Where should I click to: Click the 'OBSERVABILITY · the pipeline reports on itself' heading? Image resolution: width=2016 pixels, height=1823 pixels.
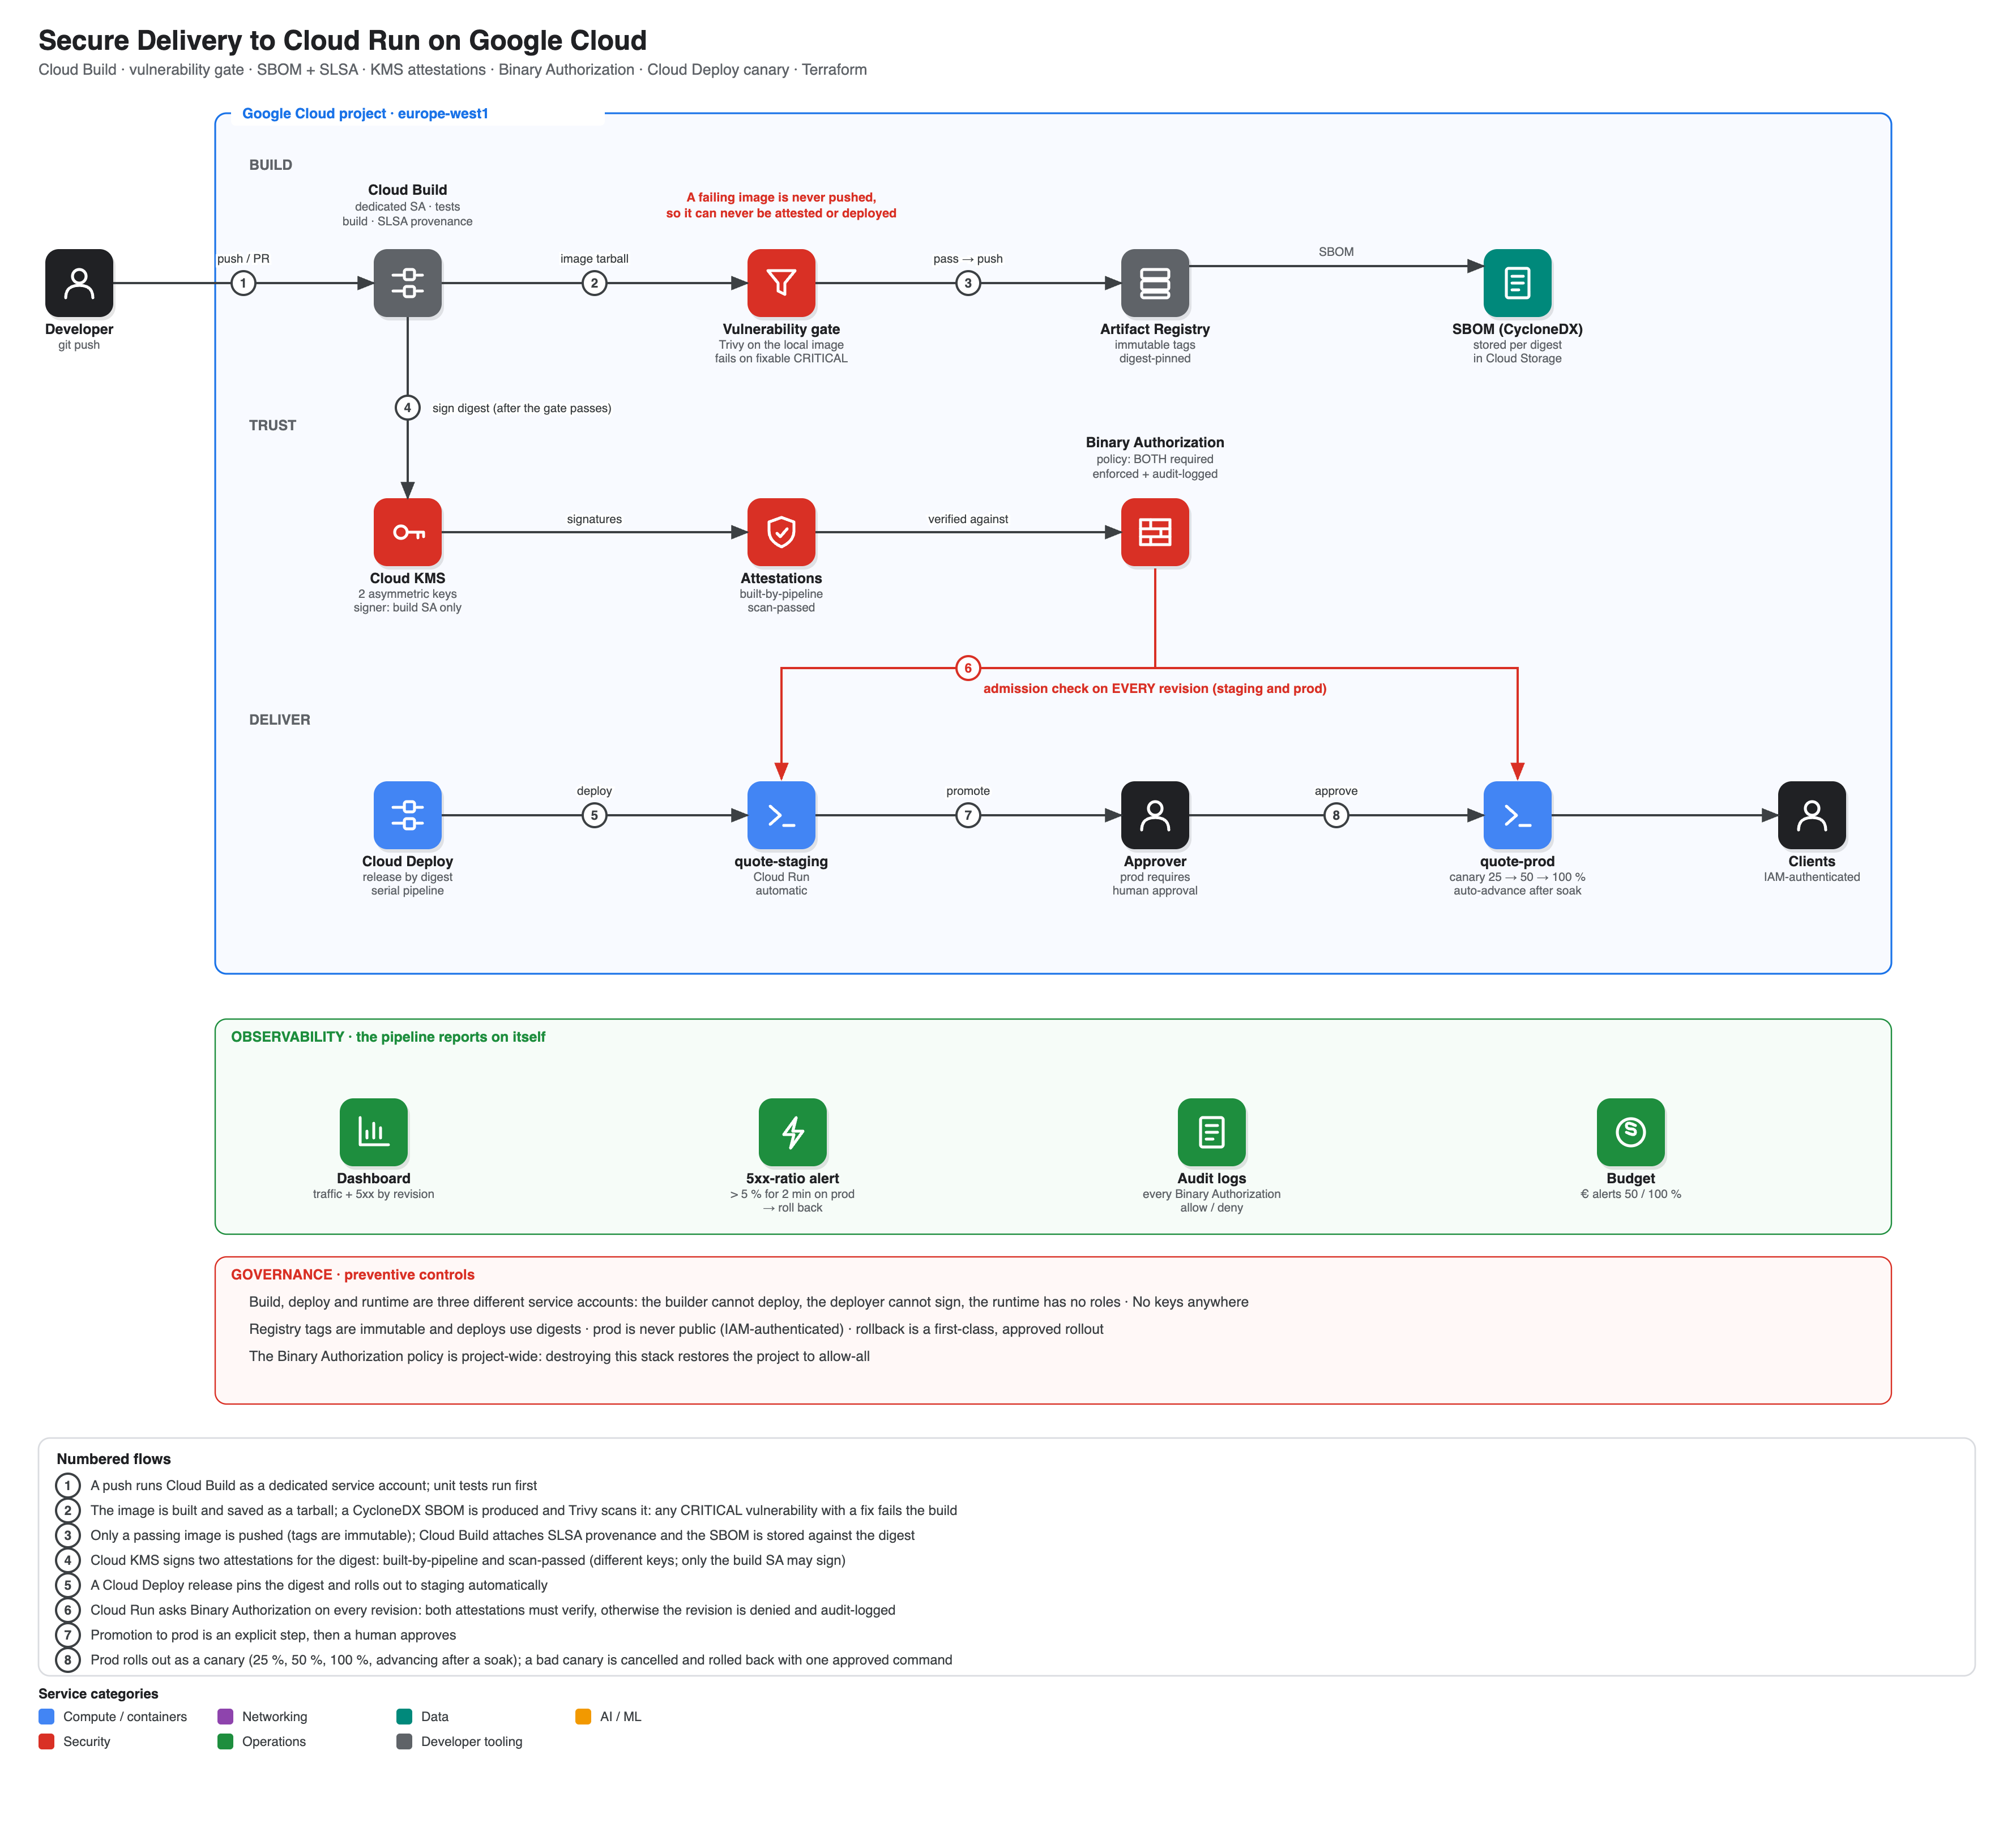tap(388, 1037)
